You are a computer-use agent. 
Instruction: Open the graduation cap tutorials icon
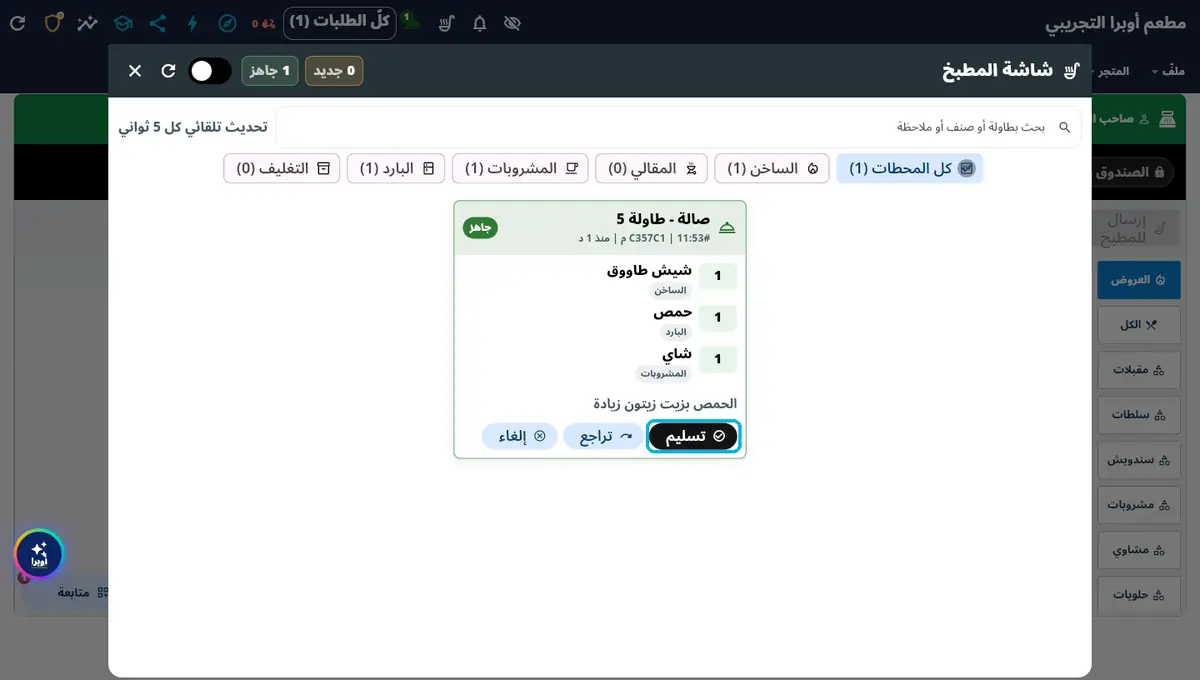[x=122, y=22]
